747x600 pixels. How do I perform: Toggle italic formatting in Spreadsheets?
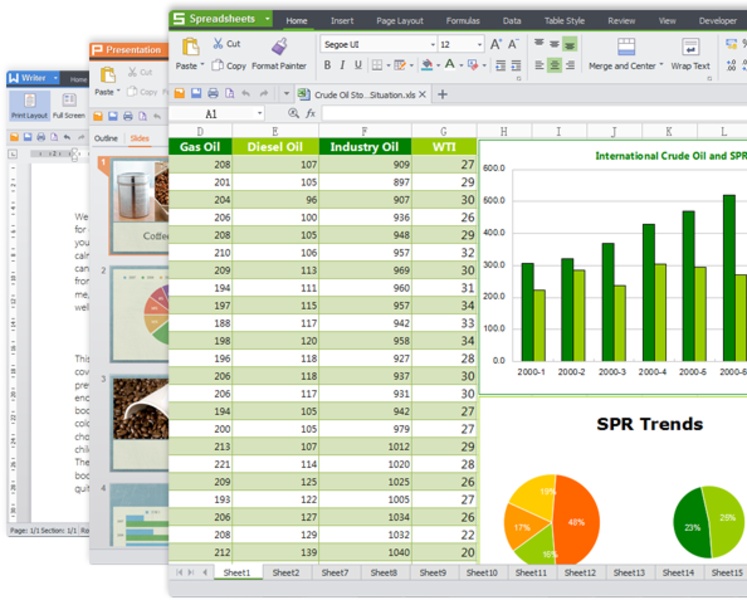coord(343,65)
